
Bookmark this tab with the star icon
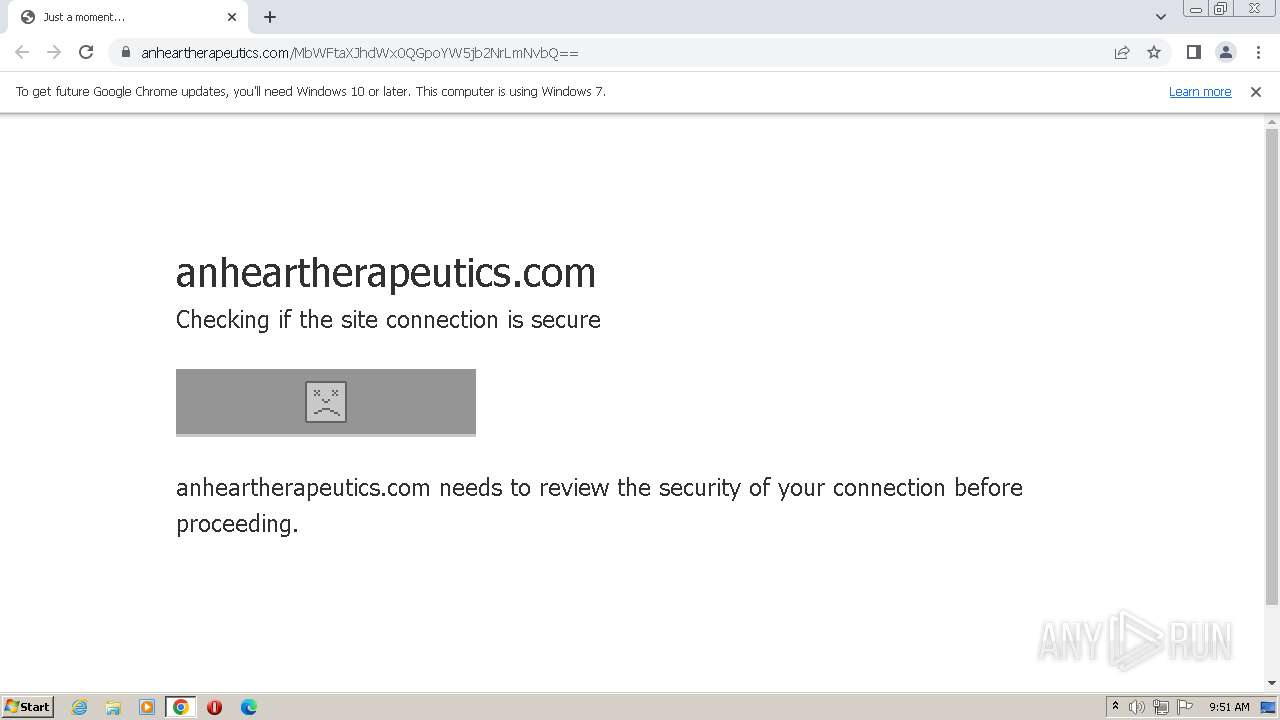1154,52
